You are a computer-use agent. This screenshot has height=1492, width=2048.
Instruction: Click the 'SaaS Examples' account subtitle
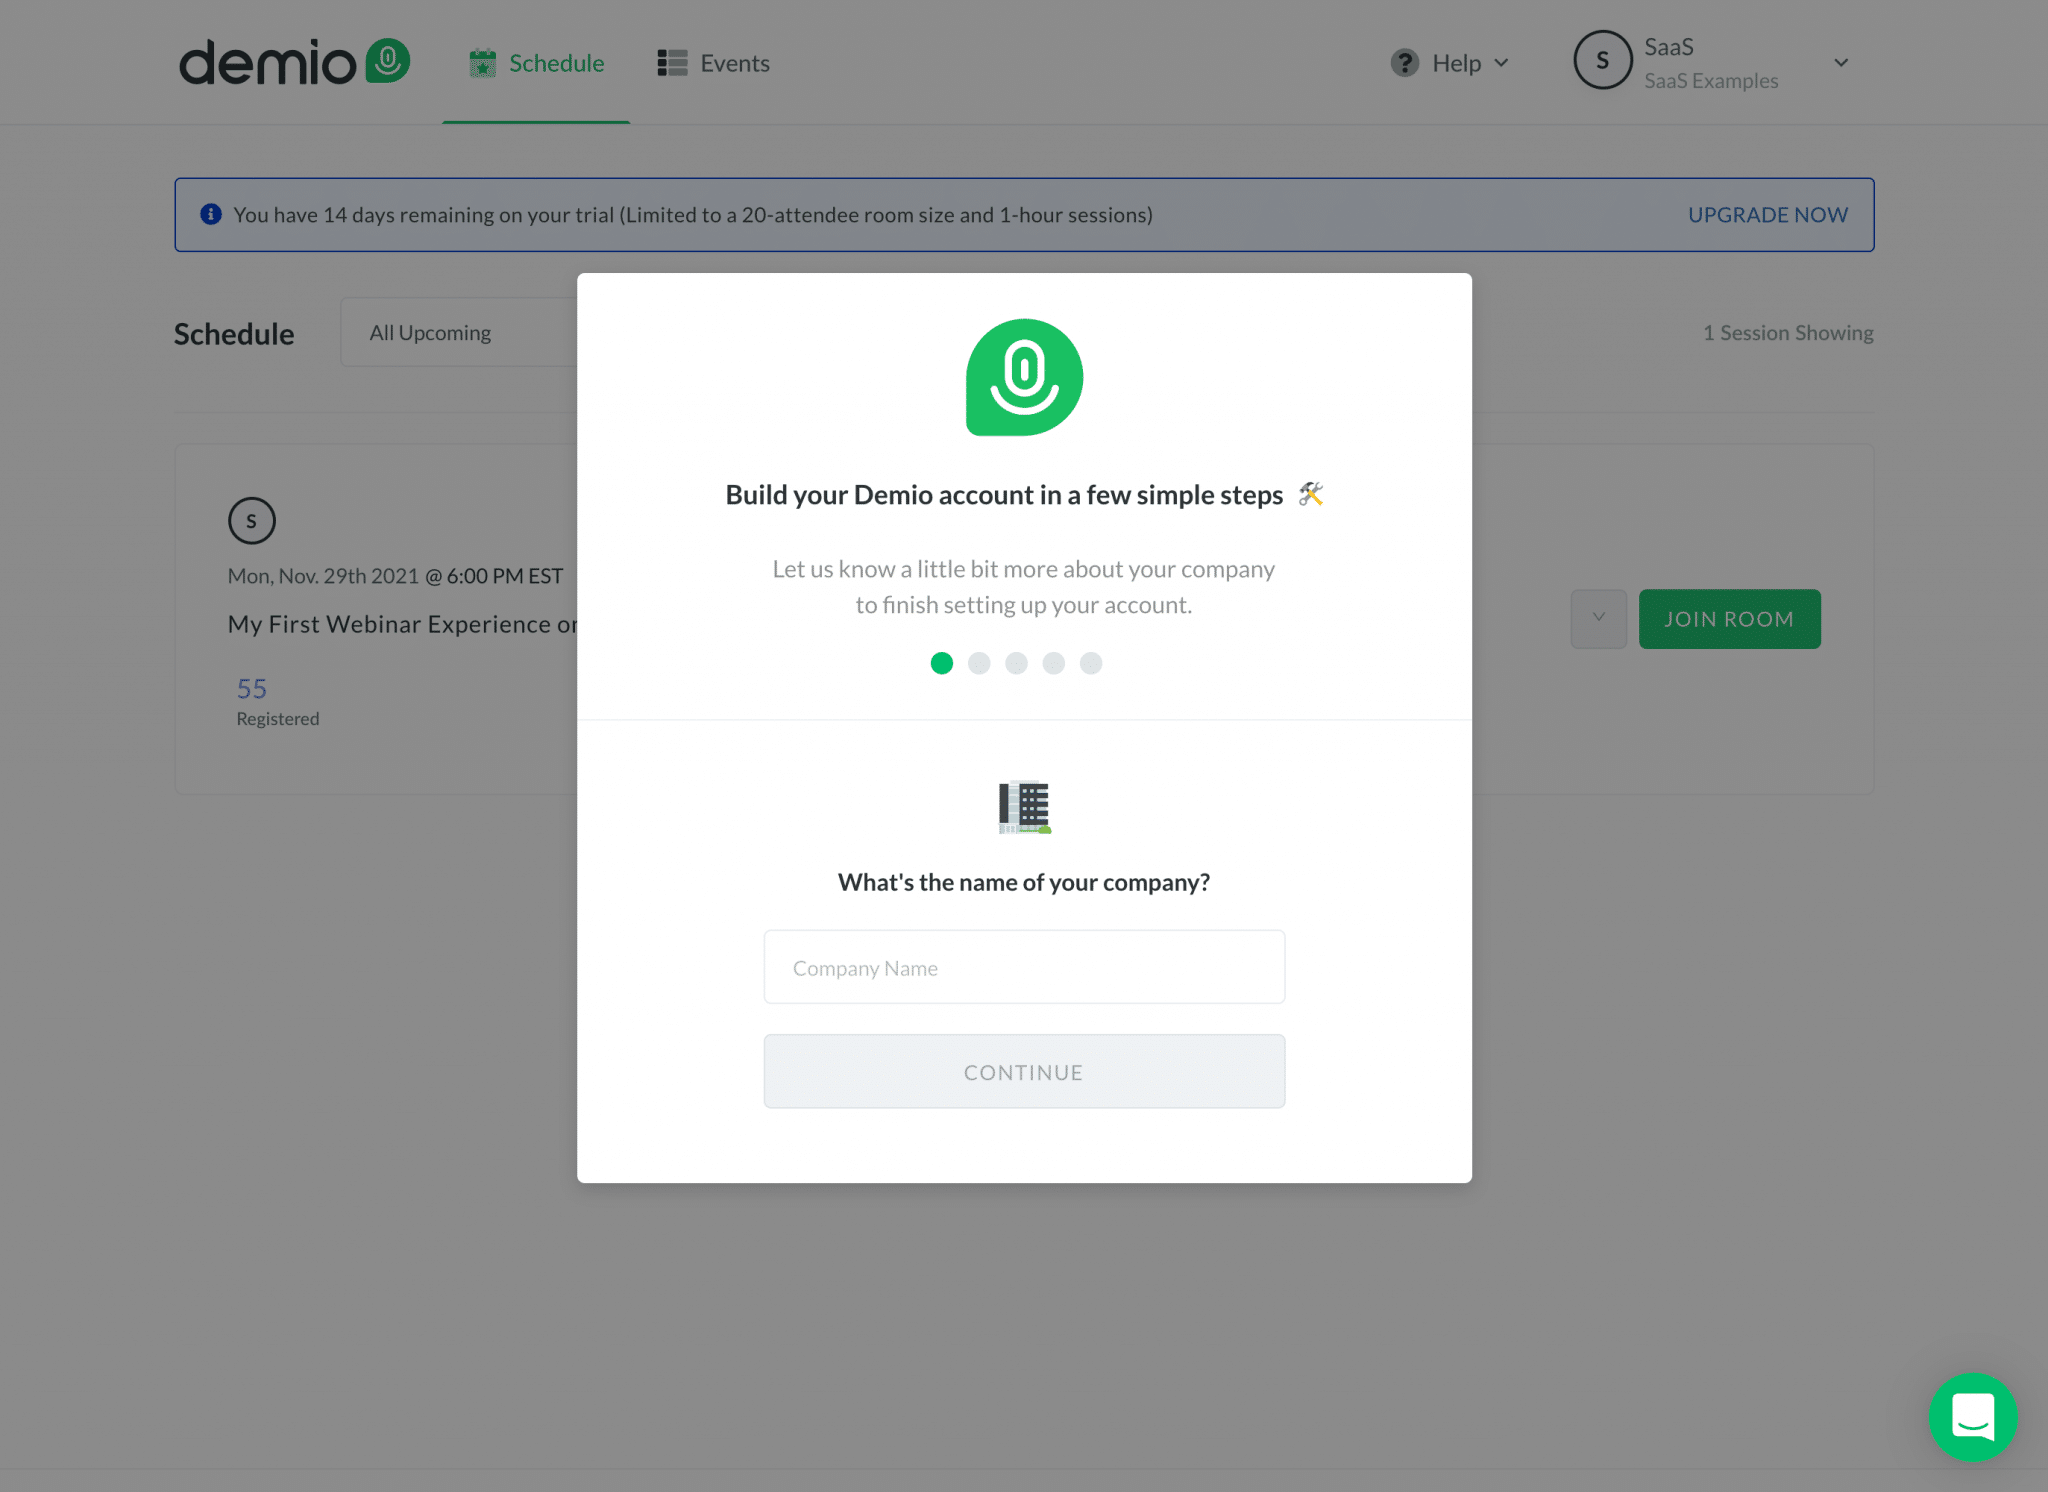(x=1711, y=81)
